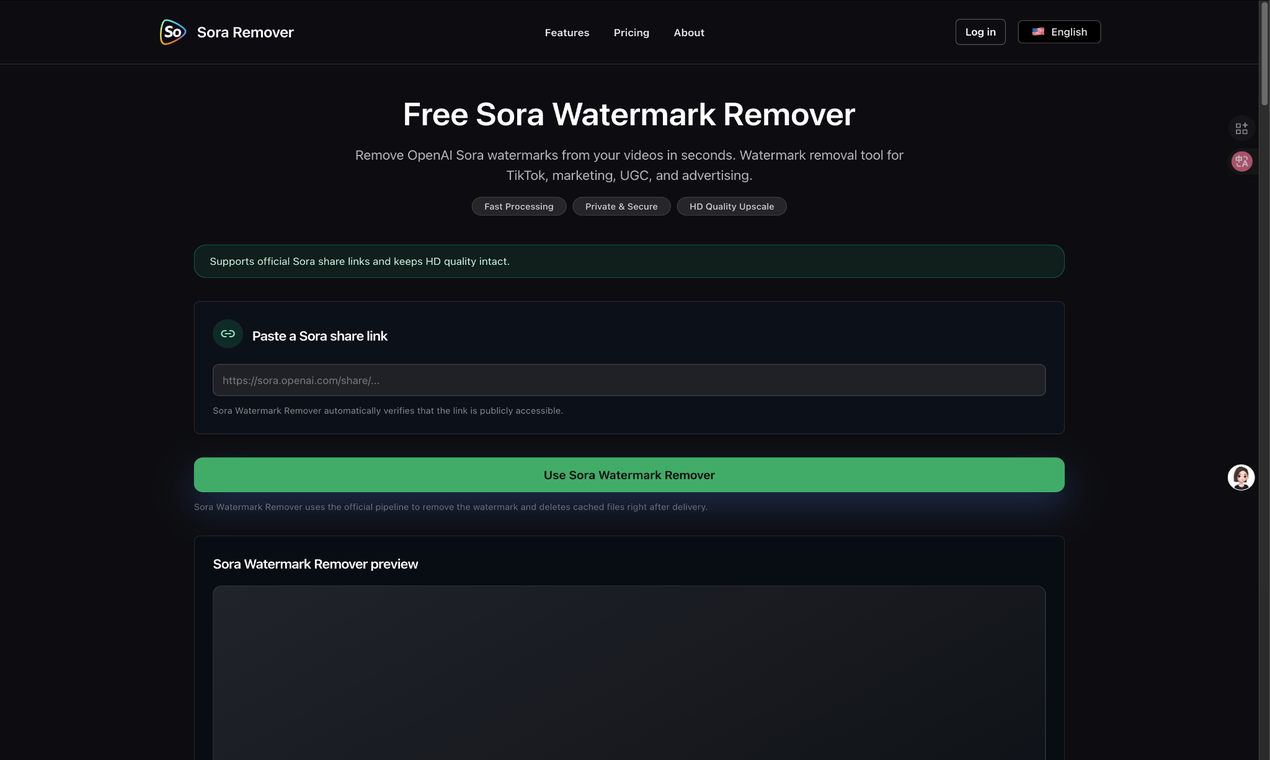Select the Private & Secure tag
This screenshot has width=1270, height=760.
621,206
